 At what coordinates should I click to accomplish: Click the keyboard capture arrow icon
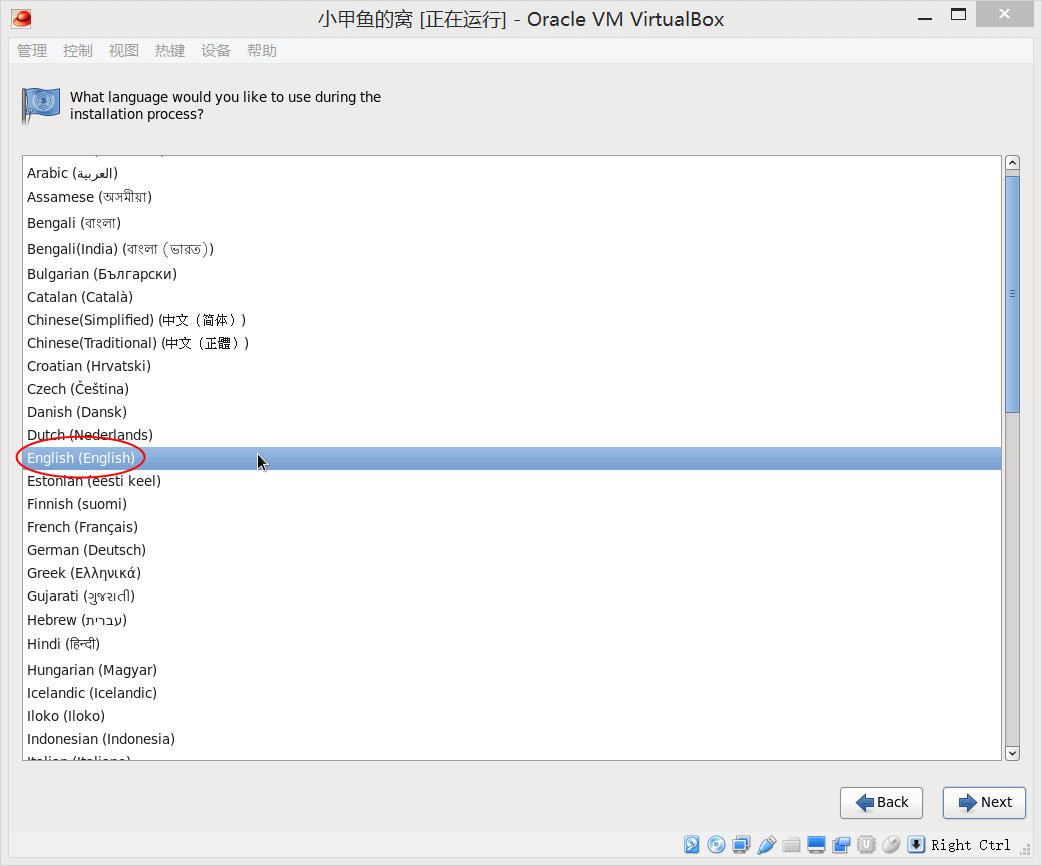(x=916, y=845)
